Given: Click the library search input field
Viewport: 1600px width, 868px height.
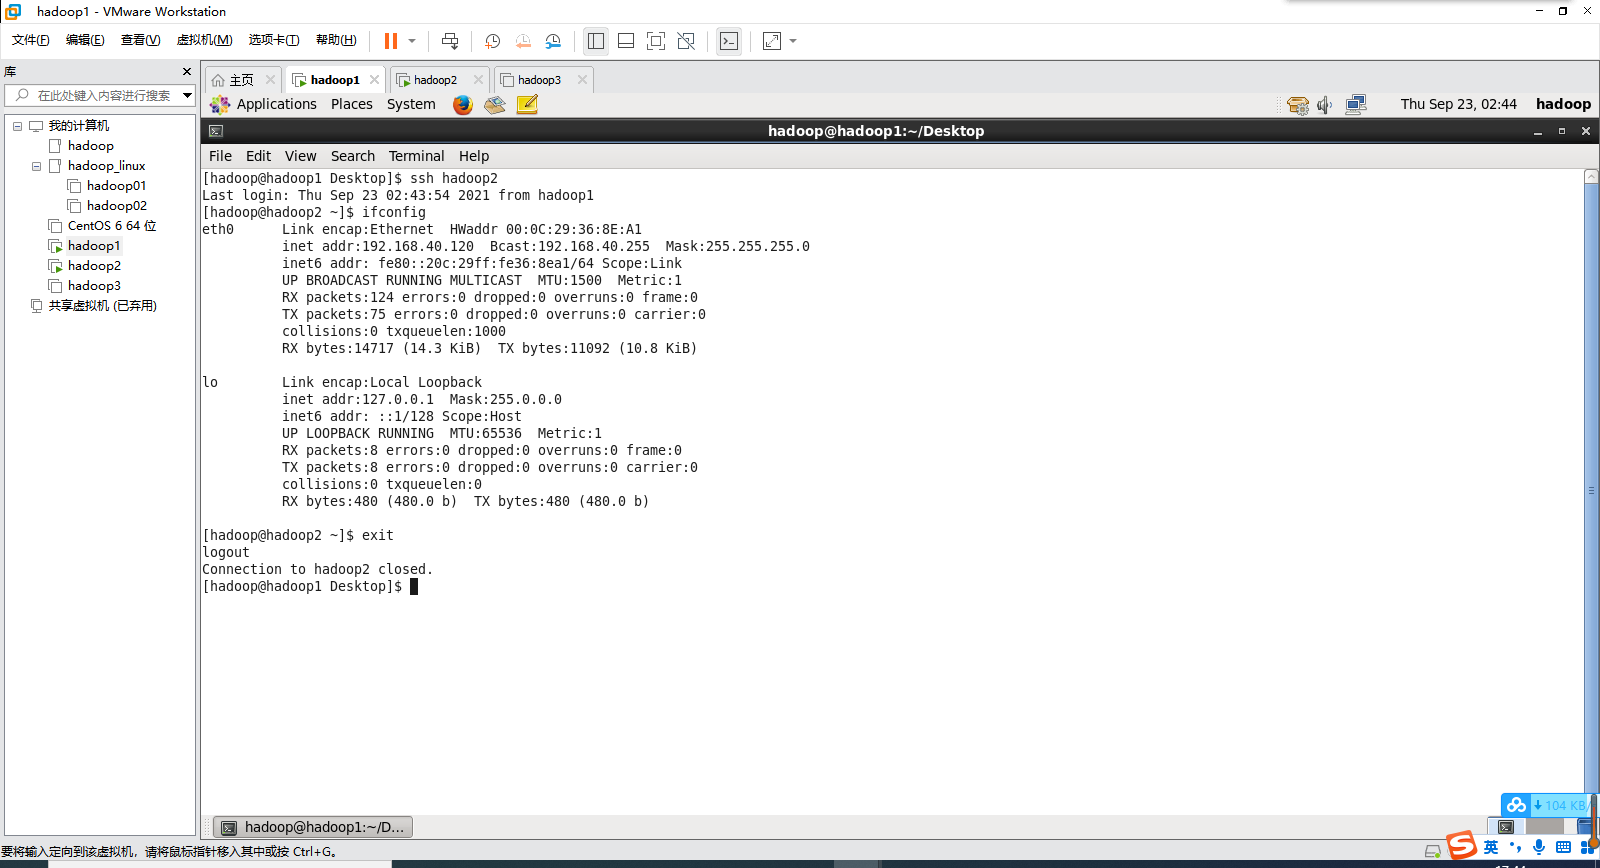Looking at the screenshot, I should click(100, 95).
